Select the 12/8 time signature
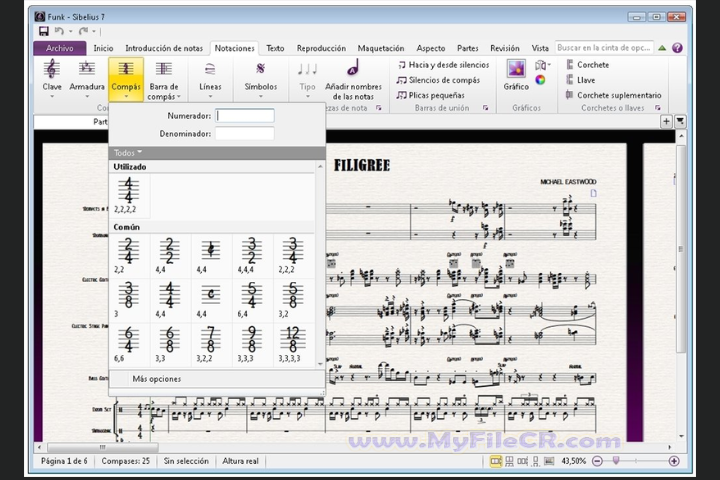Screen dimensions: 720x480 (x=293, y=344)
